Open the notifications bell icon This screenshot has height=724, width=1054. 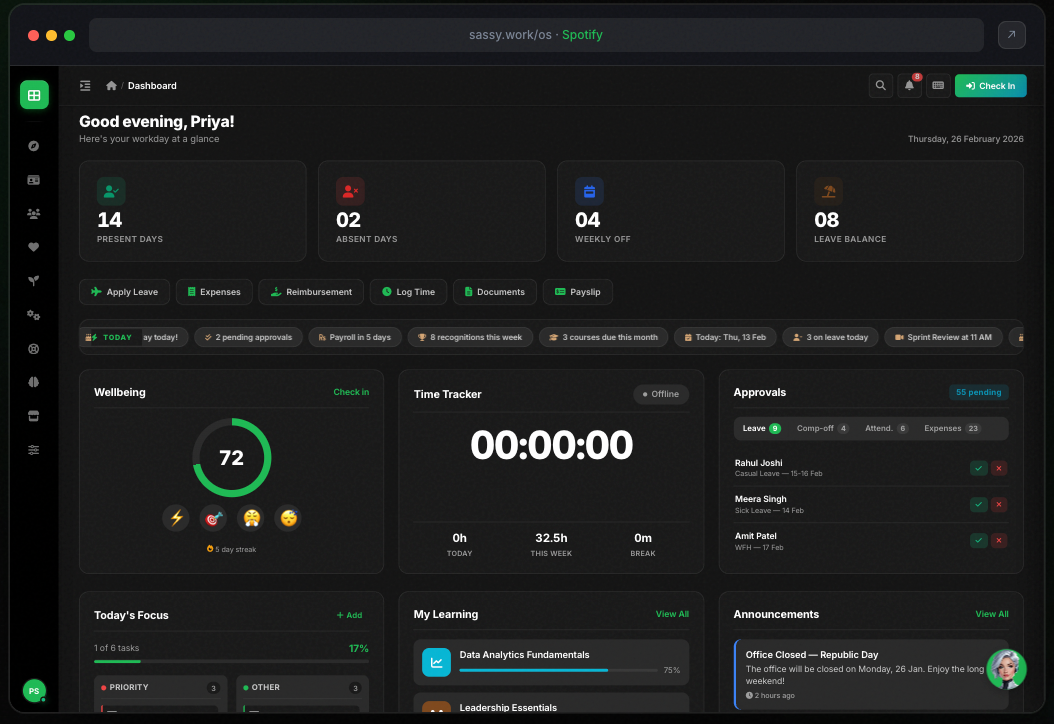909,85
